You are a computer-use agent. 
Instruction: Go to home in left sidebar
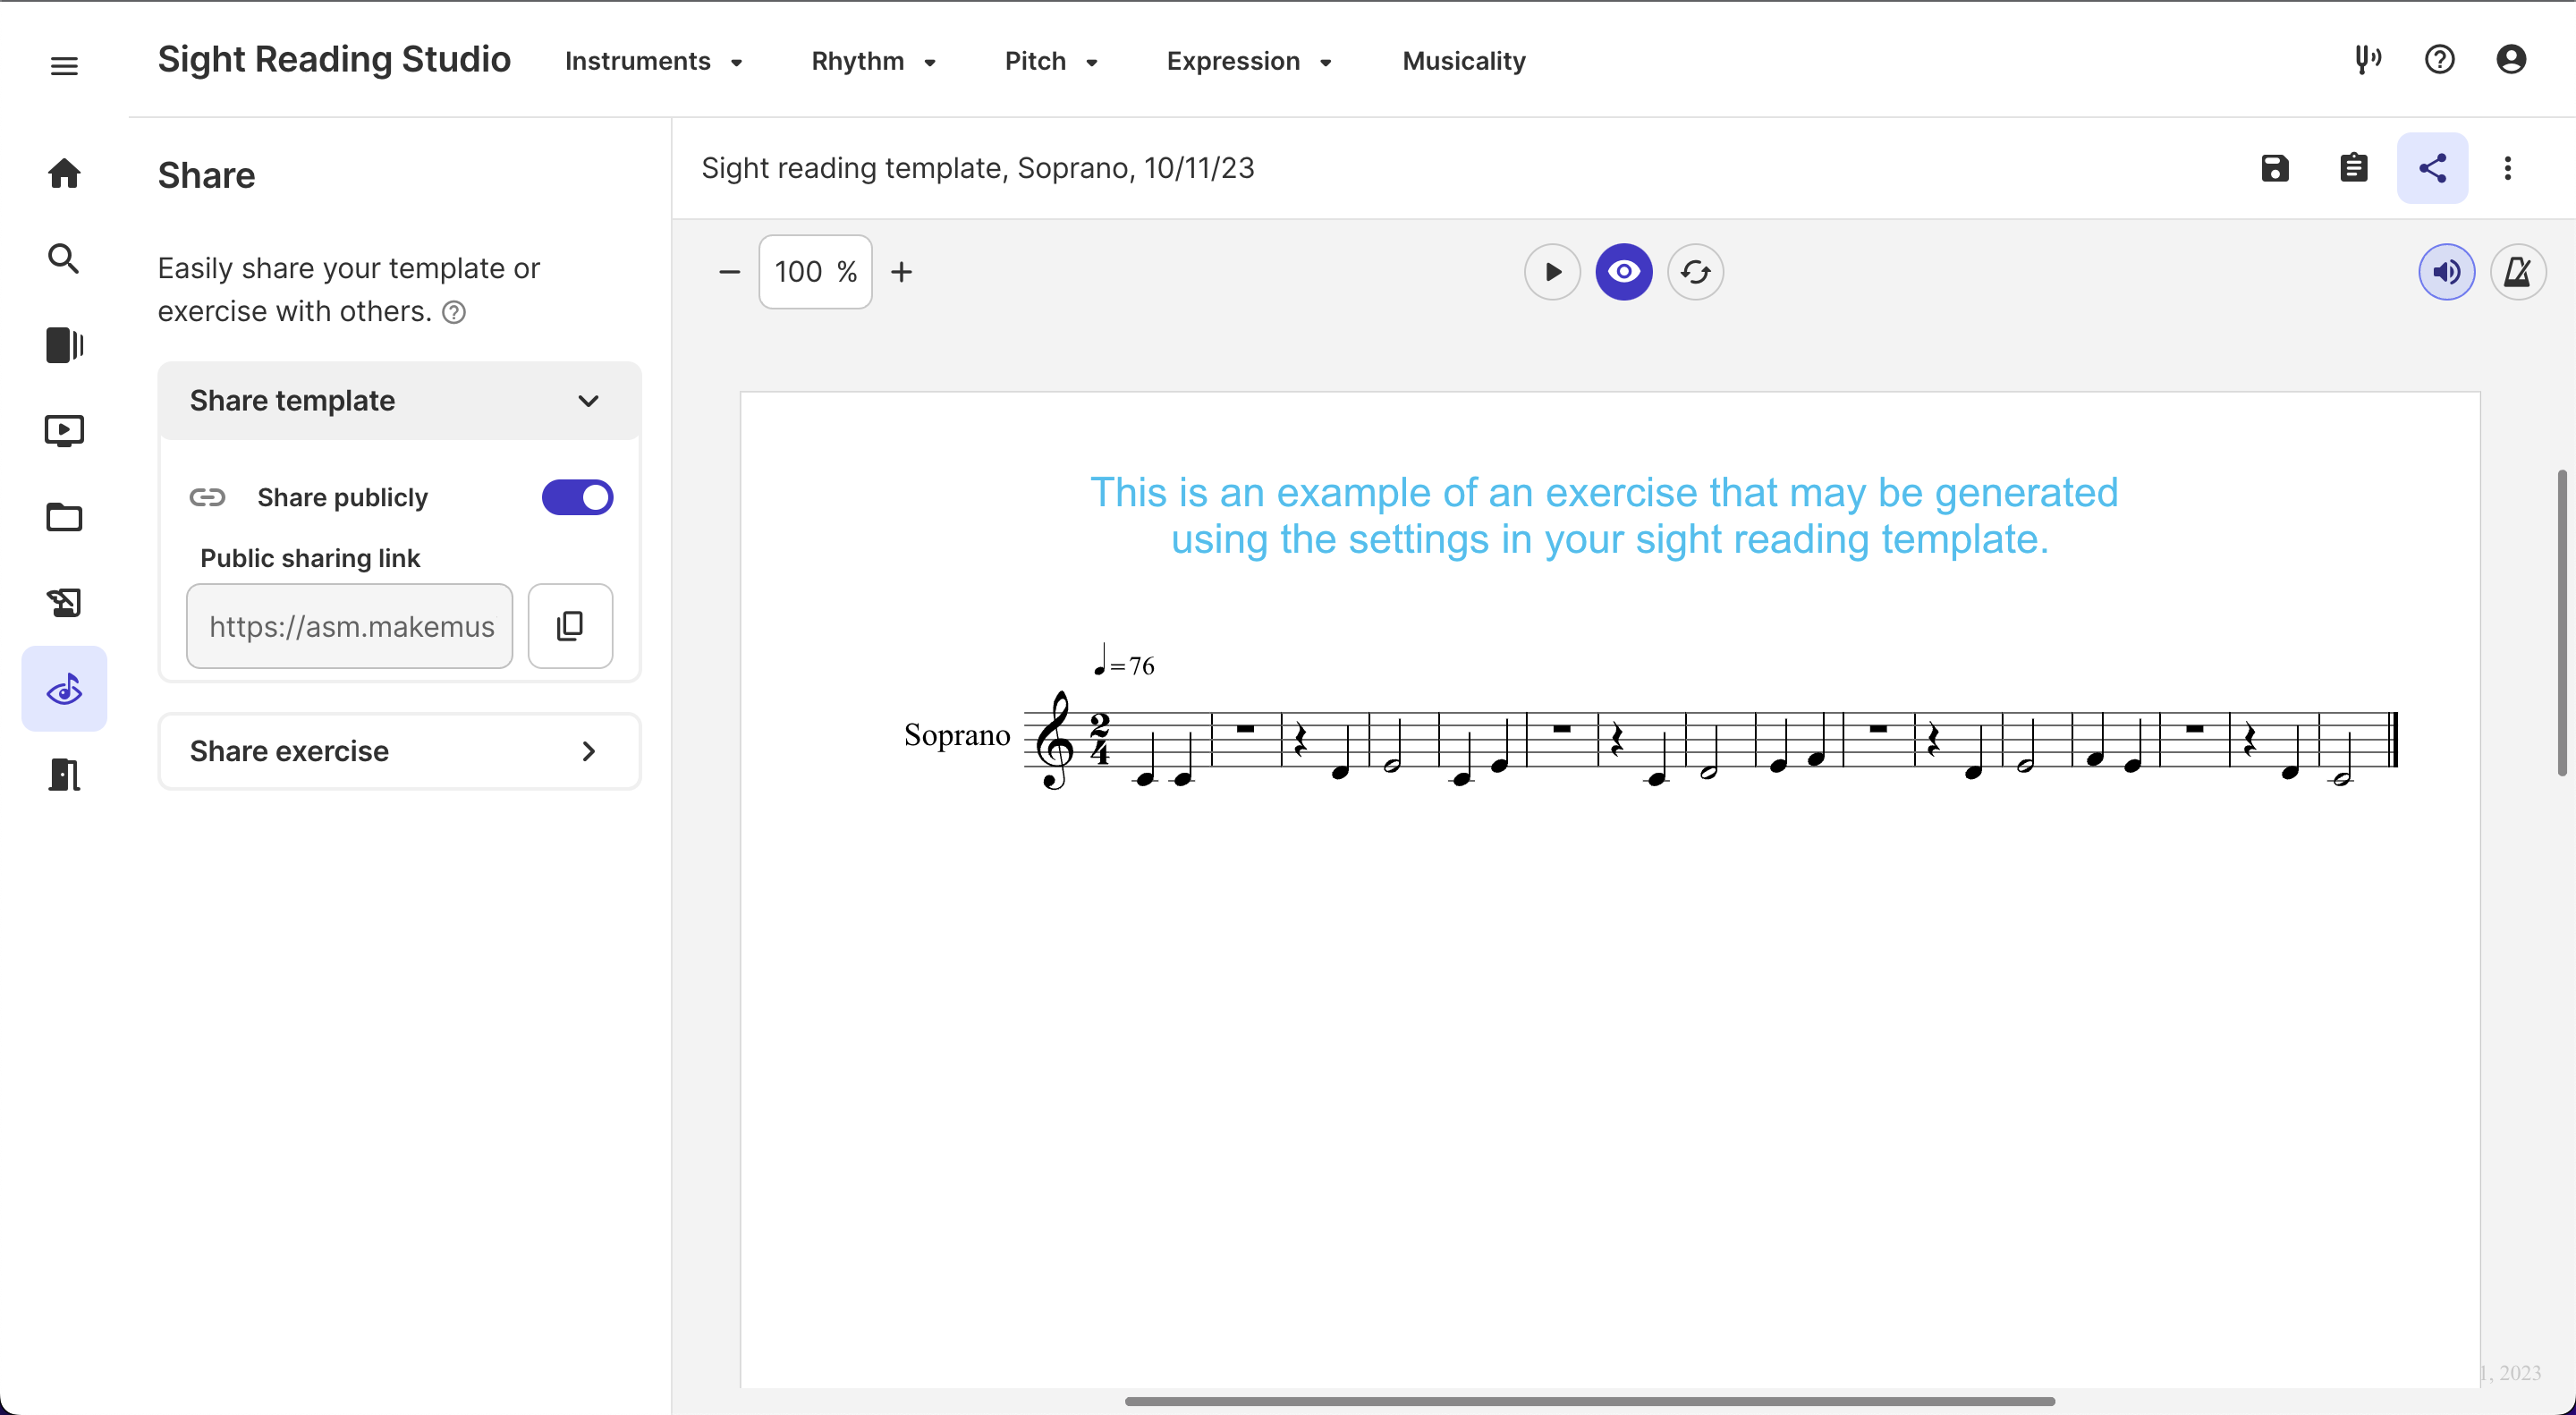click(64, 173)
